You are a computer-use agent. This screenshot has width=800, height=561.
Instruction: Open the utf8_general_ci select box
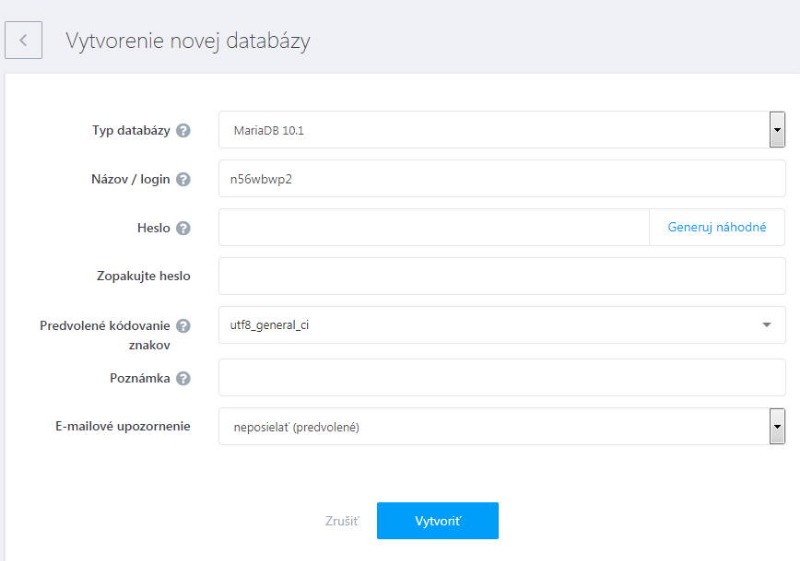502,325
